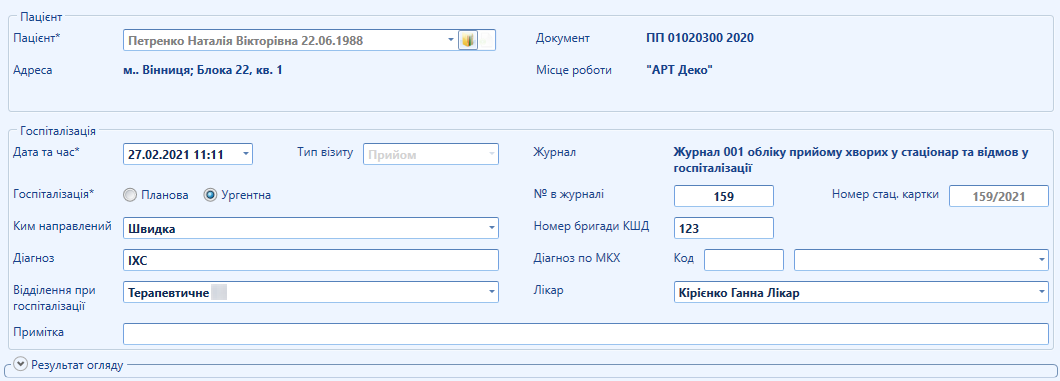Click the Документ label
1060x381 pixels.
tap(562, 39)
